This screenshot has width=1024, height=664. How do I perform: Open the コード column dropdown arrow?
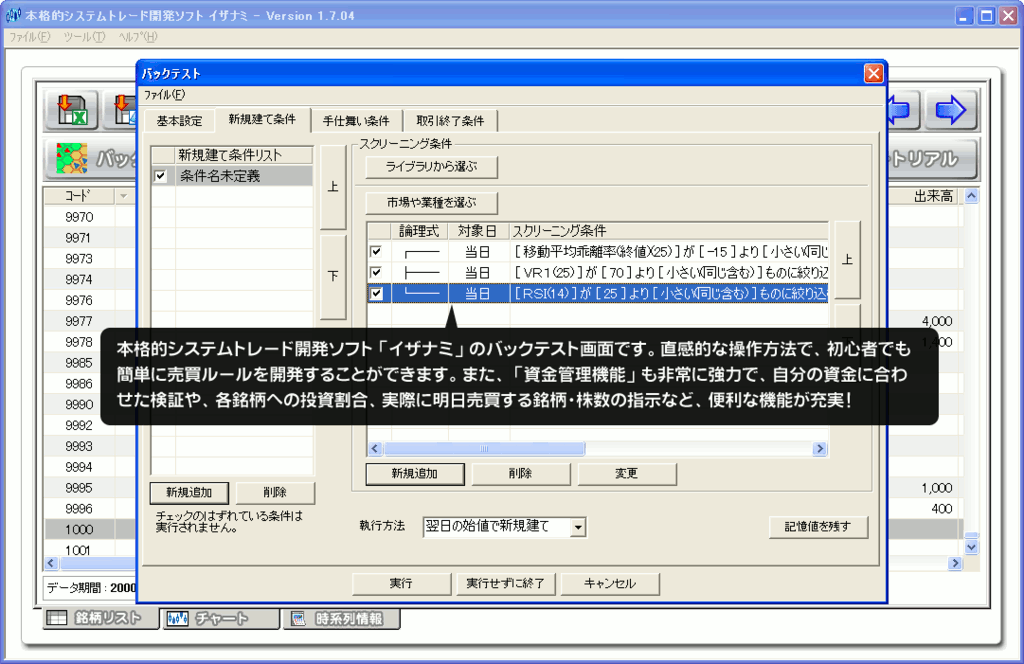(123, 196)
